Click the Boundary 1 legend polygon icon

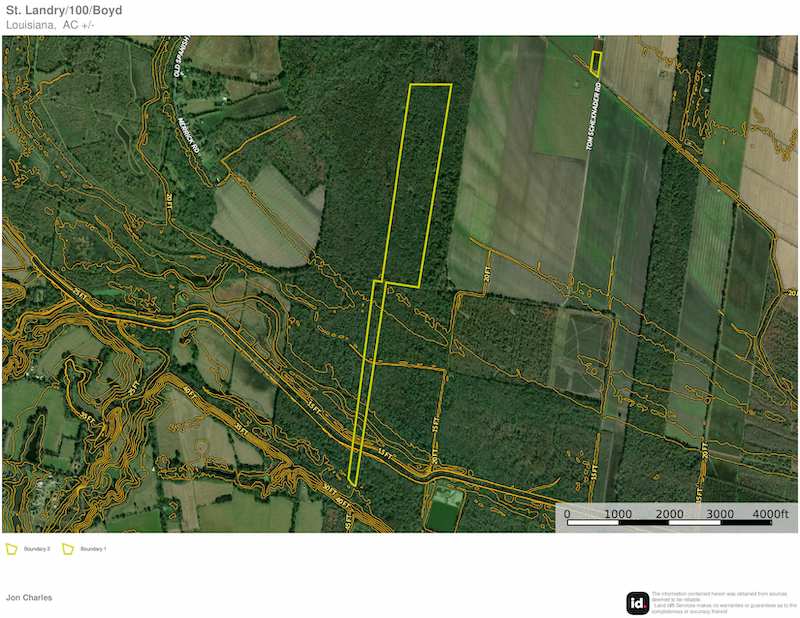pyautogui.click(x=69, y=549)
